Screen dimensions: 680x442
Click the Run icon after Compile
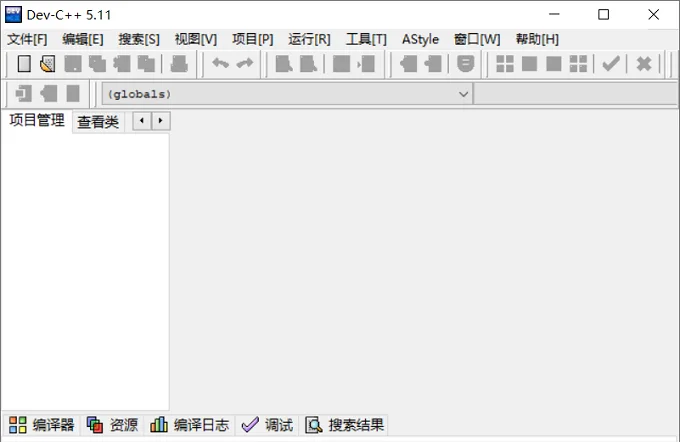tap(529, 64)
